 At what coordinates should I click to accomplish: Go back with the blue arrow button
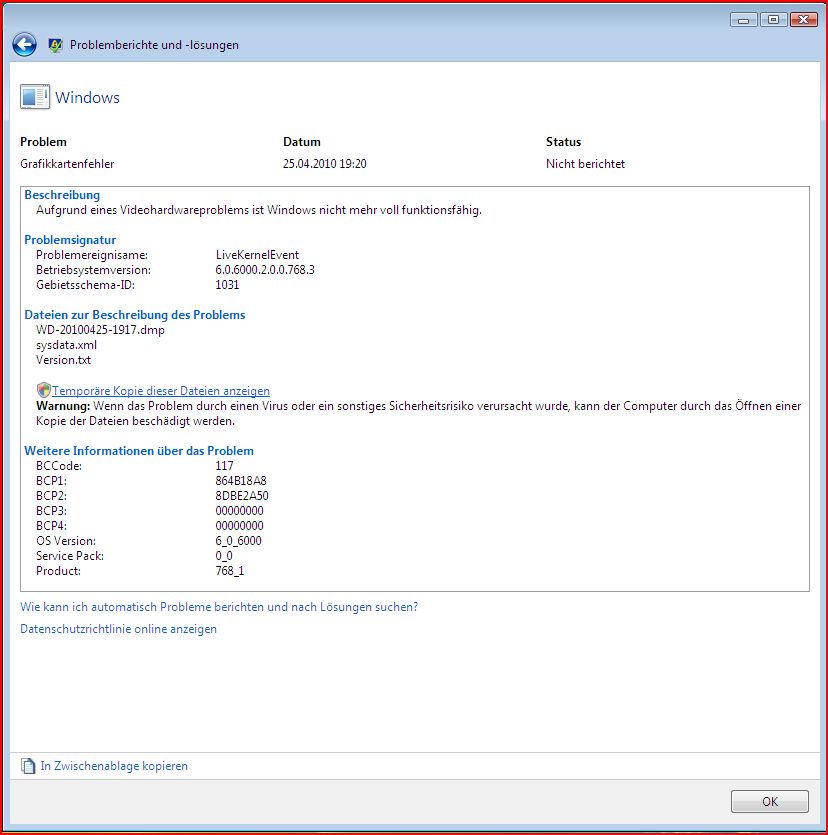(24, 45)
